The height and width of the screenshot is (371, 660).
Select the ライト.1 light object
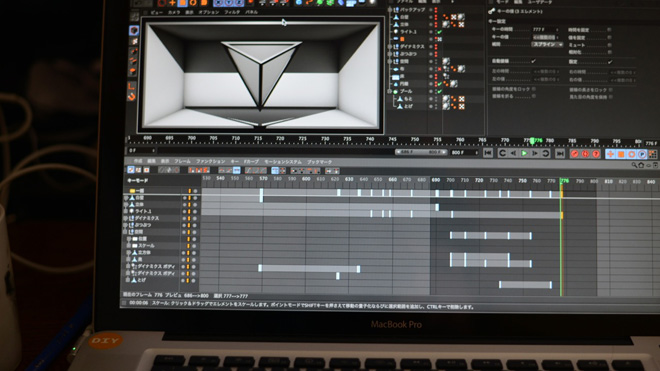click(x=408, y=32)
